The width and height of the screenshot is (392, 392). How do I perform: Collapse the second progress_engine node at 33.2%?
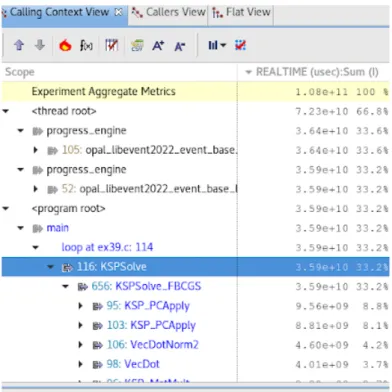pos(21,170)
